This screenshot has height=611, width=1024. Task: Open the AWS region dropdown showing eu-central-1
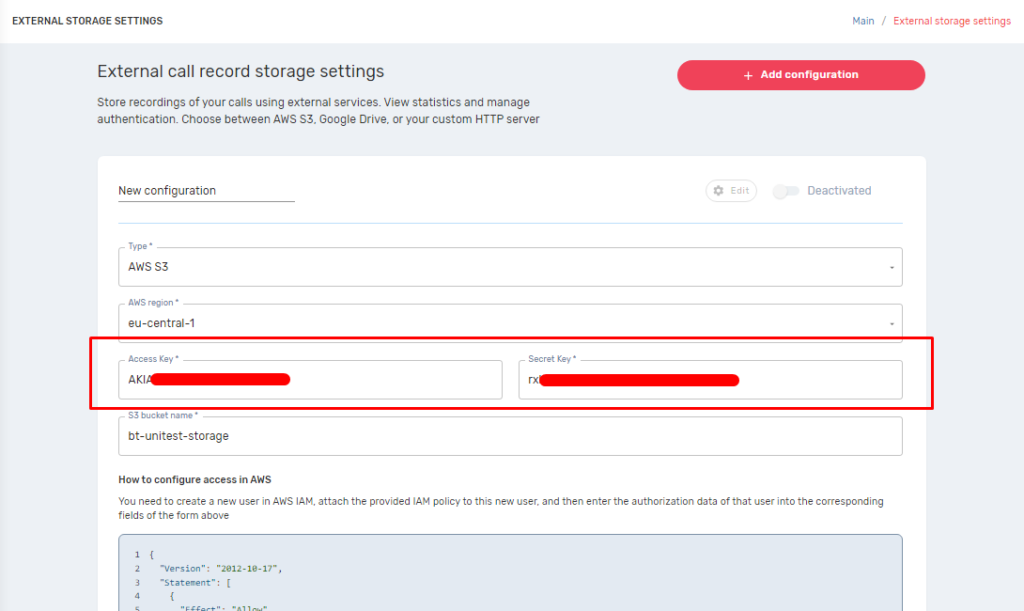pos(500,324)
